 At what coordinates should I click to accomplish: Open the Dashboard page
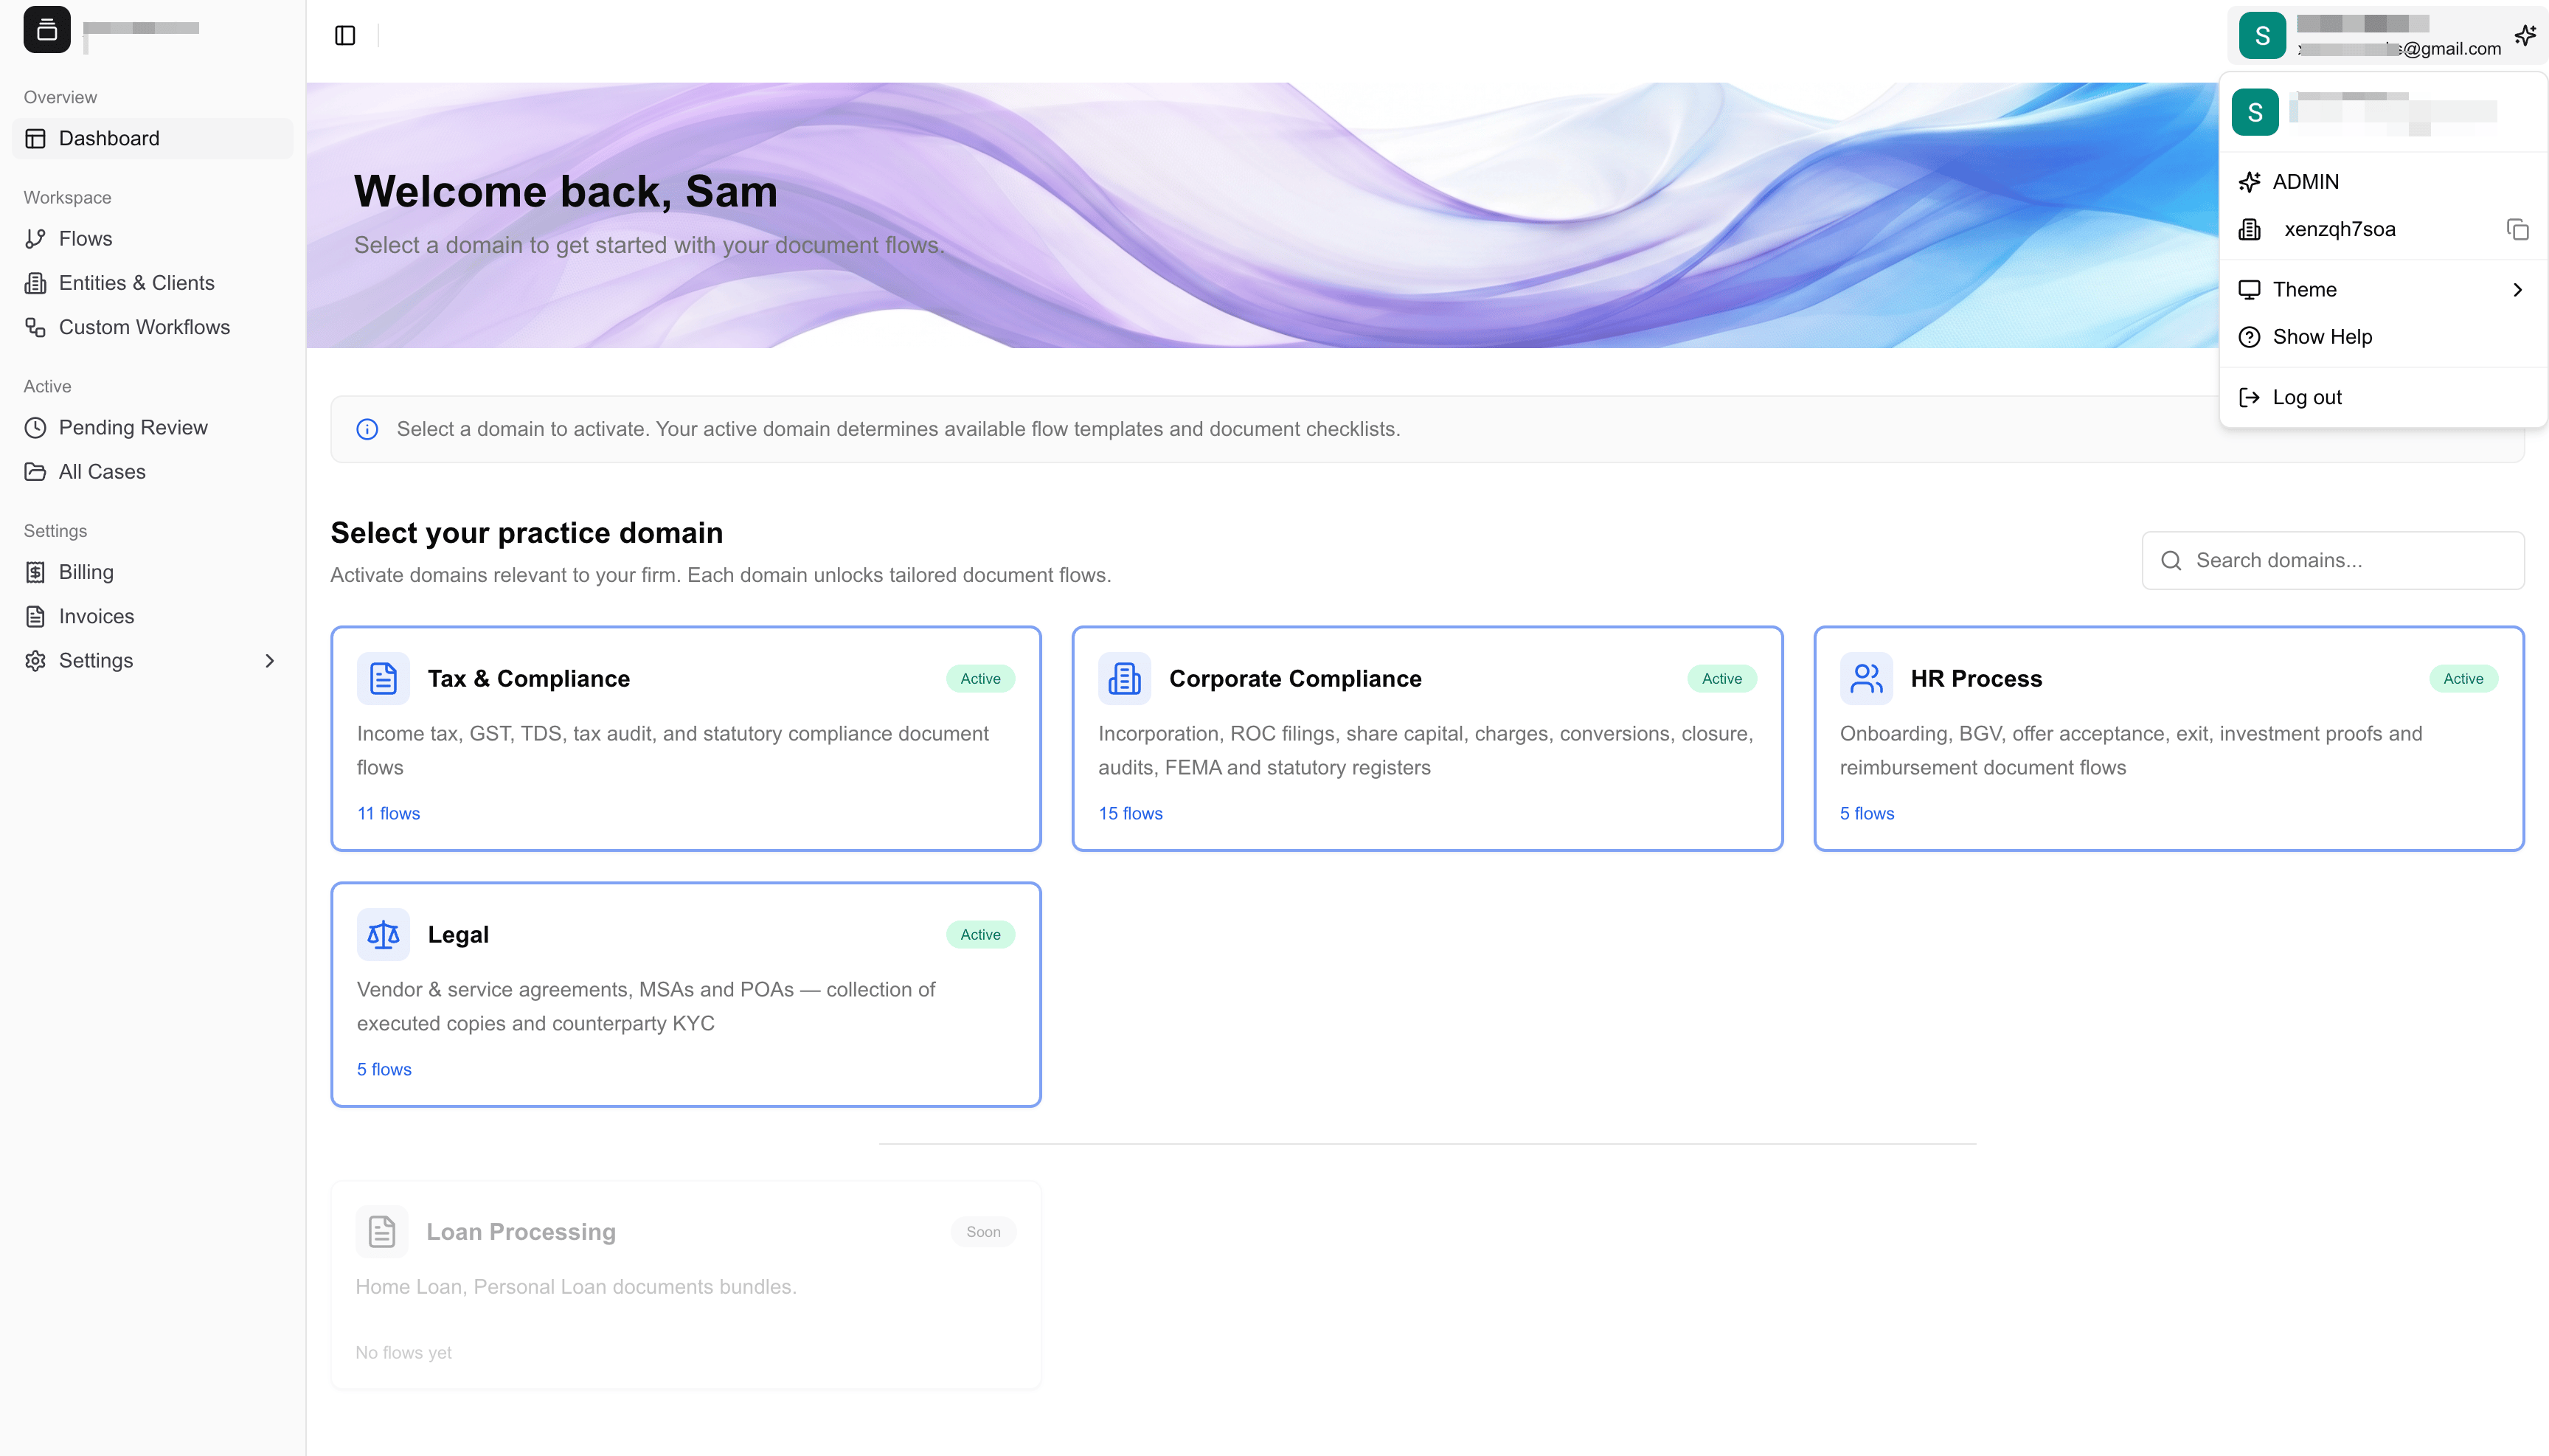coord(153,139)
